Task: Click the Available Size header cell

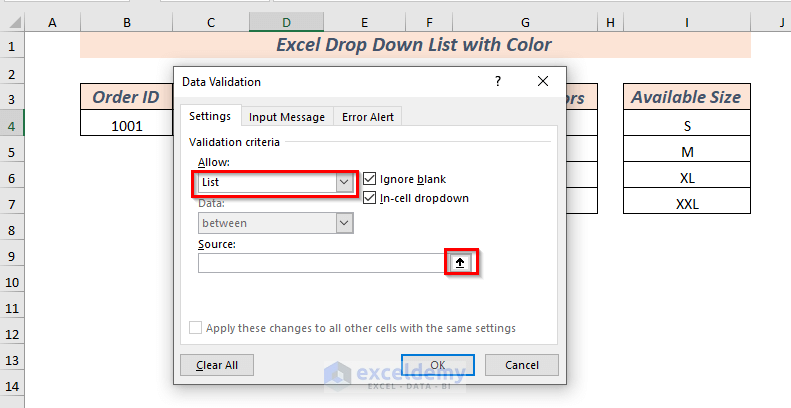Action: [686, 97]
